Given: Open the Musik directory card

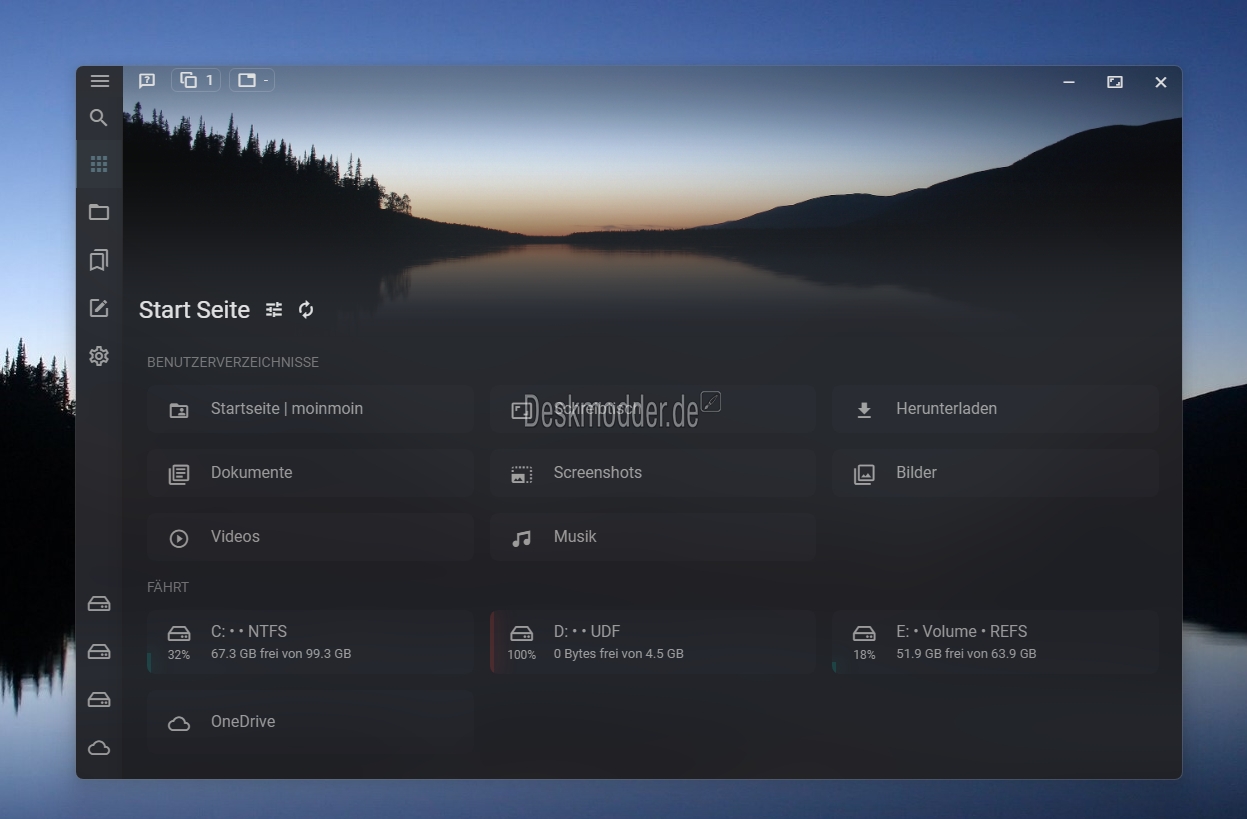Looking at the screenshot, I should [x=653, y=537].
